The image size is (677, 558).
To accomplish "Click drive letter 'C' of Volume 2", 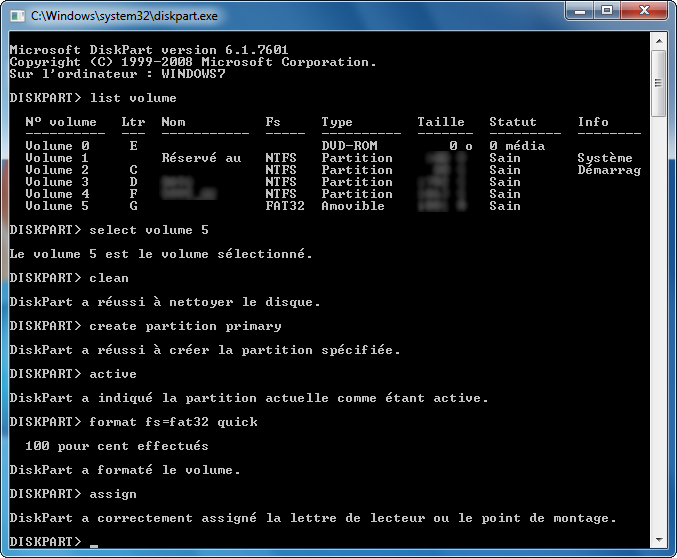I will coord(133,170).
